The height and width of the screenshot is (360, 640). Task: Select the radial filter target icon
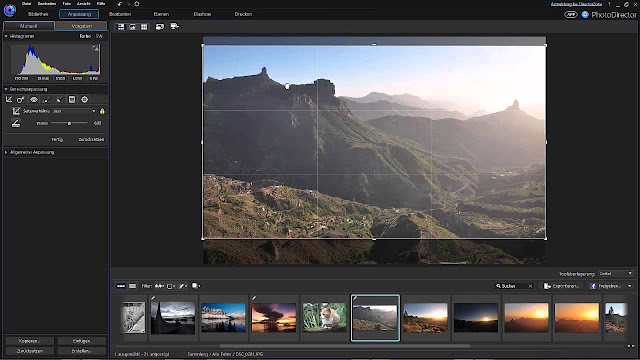(84, 100)
